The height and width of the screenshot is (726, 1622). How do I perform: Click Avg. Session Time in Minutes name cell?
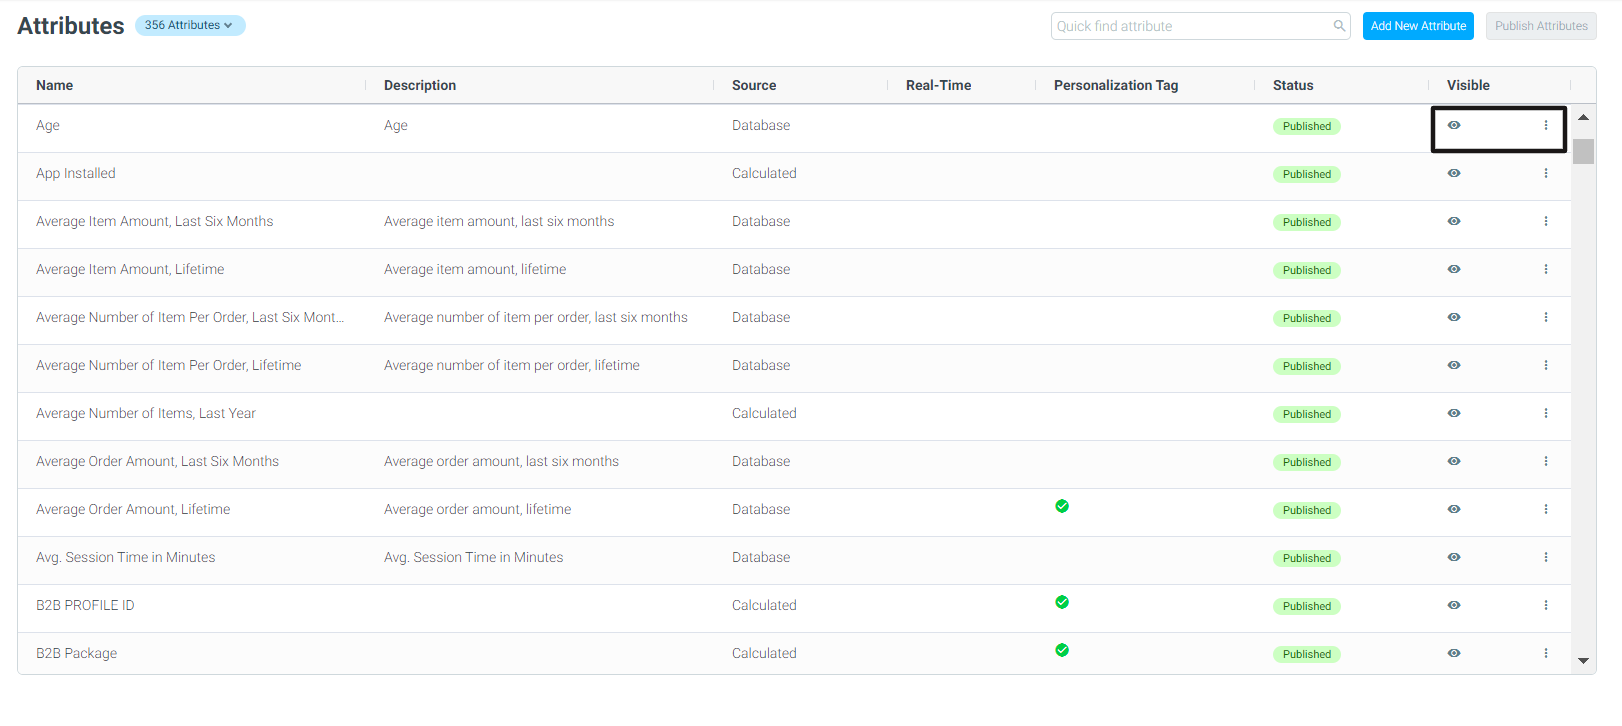126,557
